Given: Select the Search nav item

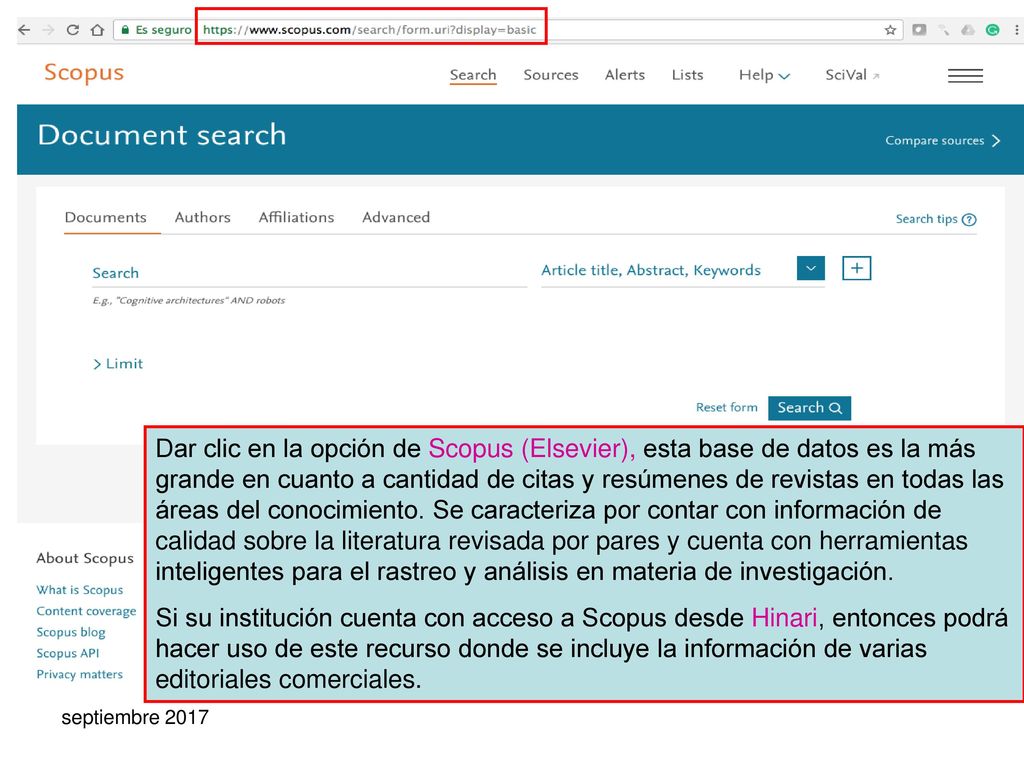Looking at the screenshot, I should coord(473,75).
